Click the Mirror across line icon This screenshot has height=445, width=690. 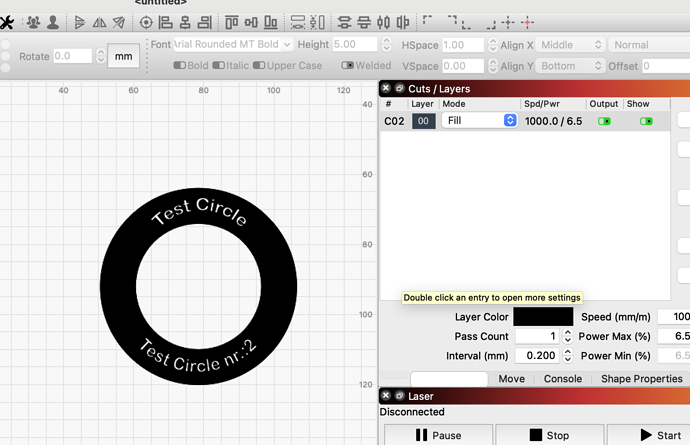tap(119, 22)
